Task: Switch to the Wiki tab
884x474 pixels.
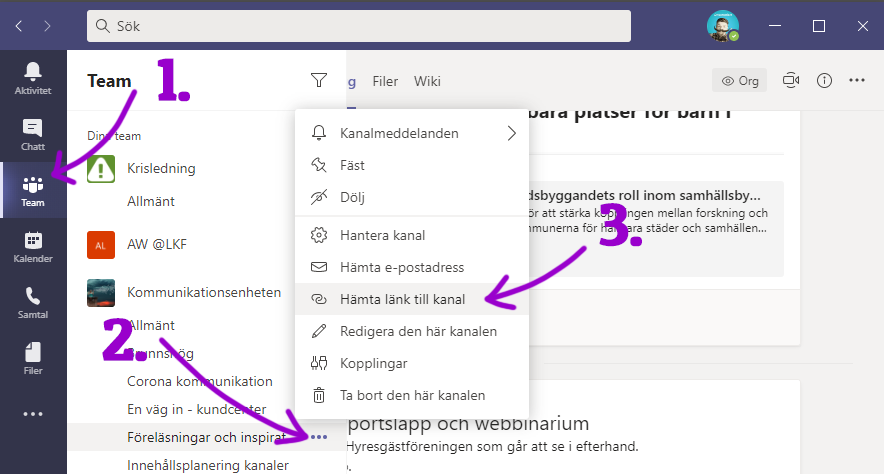Action: point(427,81)
